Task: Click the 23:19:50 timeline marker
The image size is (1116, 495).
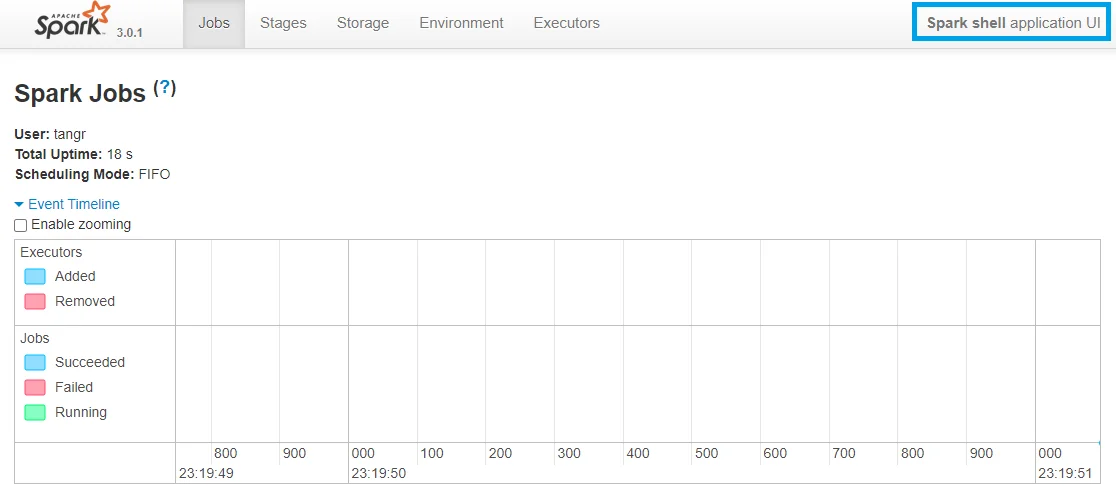Action: [x=379, y=473]
